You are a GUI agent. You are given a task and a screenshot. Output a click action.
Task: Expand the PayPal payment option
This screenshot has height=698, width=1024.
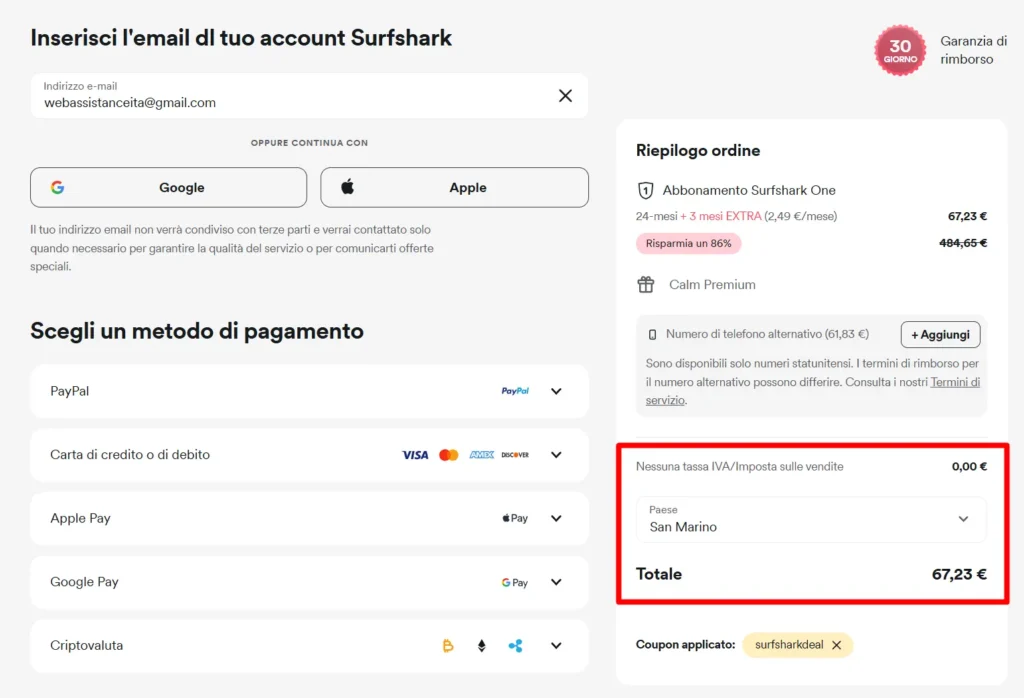tap(556, 391)
